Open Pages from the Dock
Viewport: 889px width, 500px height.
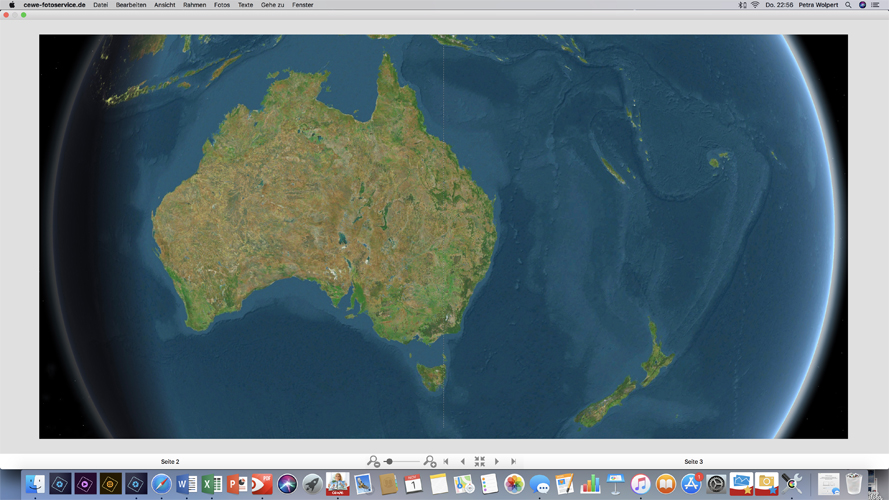click(565, 484)
